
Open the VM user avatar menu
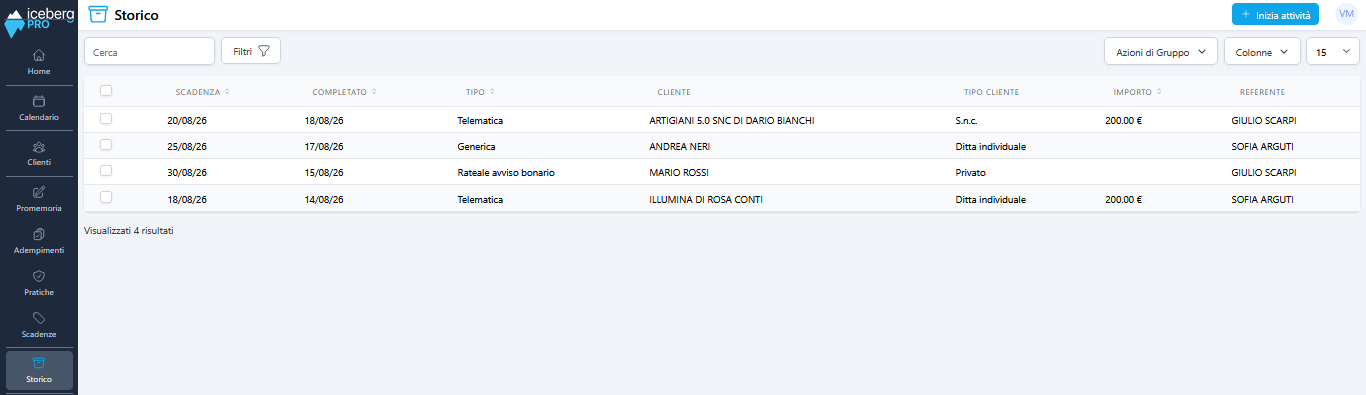(1345, 13)
